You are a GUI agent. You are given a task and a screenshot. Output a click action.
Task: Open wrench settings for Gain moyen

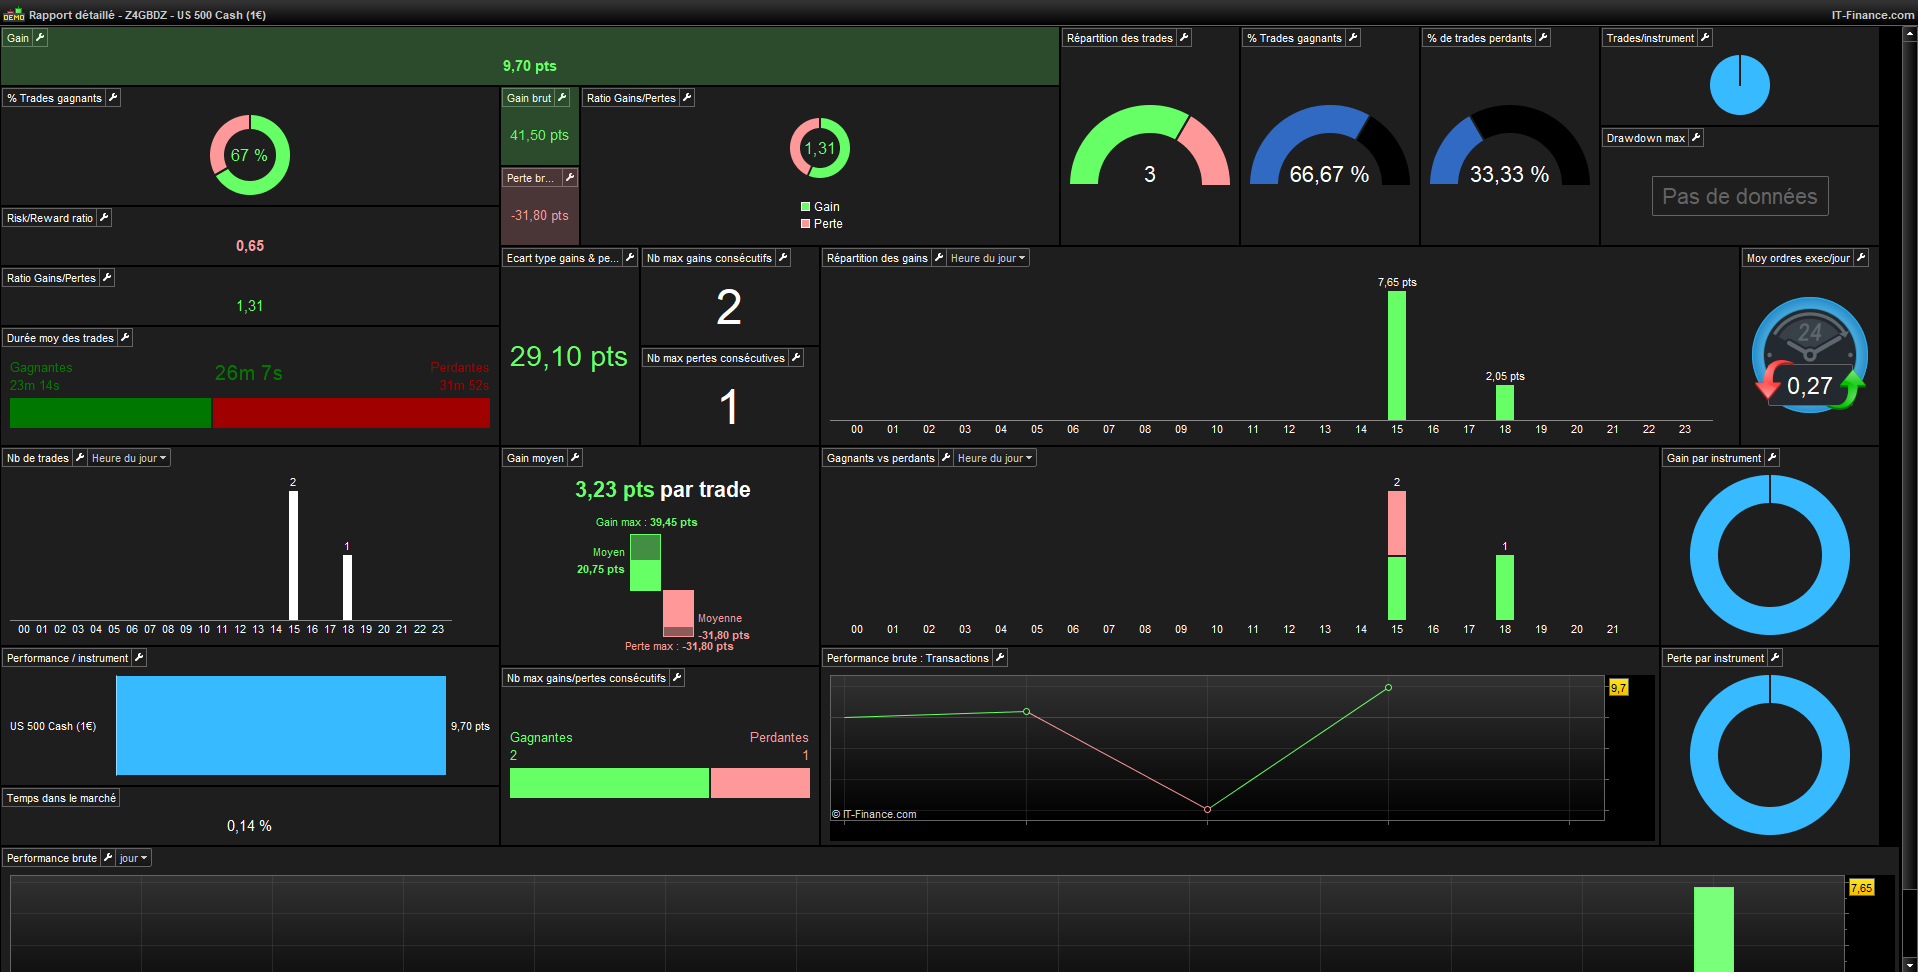point(575,458)
